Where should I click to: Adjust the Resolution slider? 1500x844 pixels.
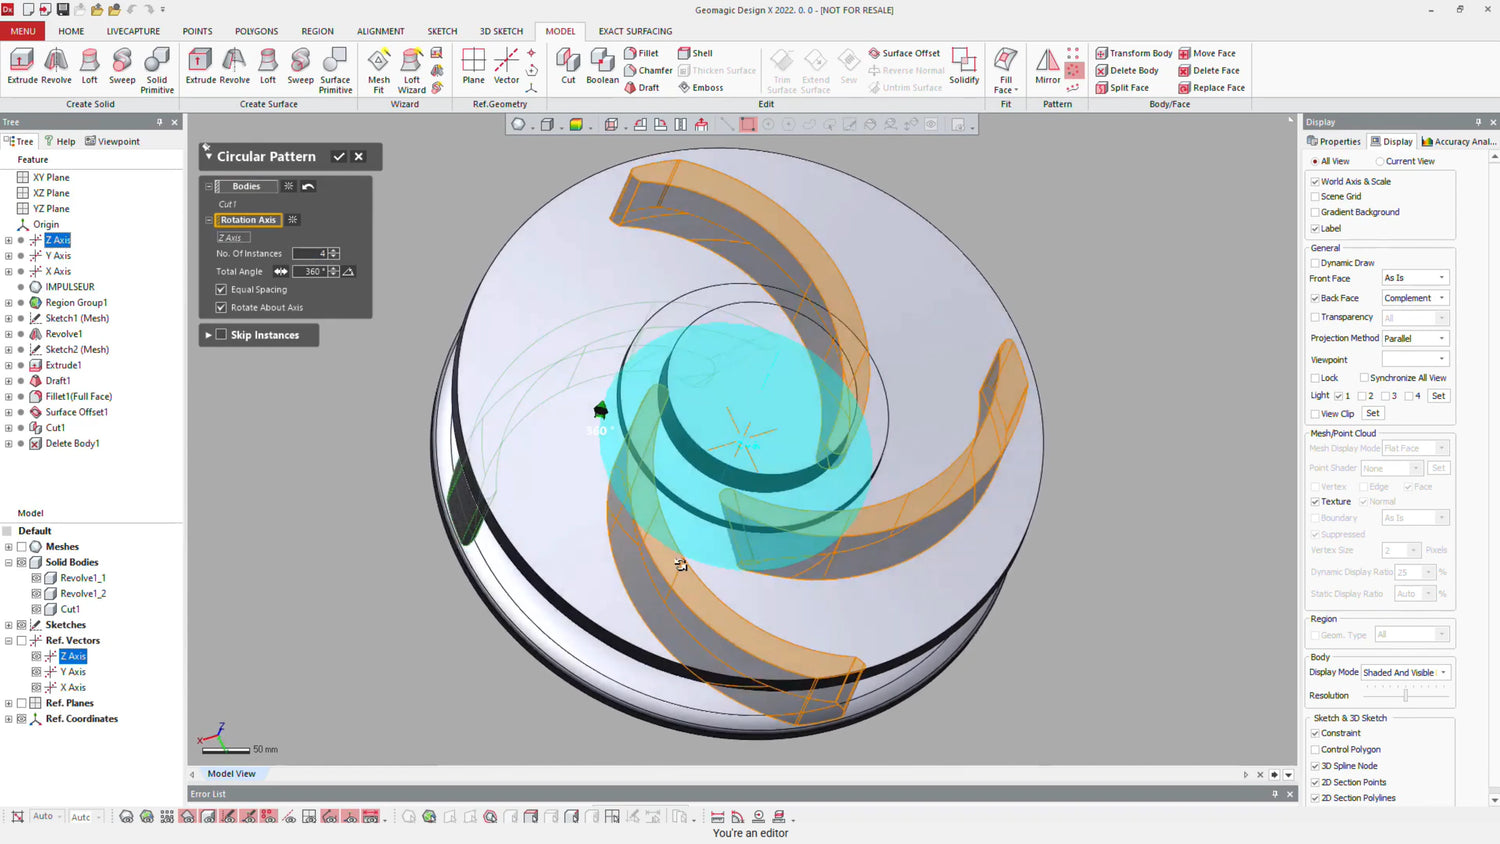(x=1405, y=695)
